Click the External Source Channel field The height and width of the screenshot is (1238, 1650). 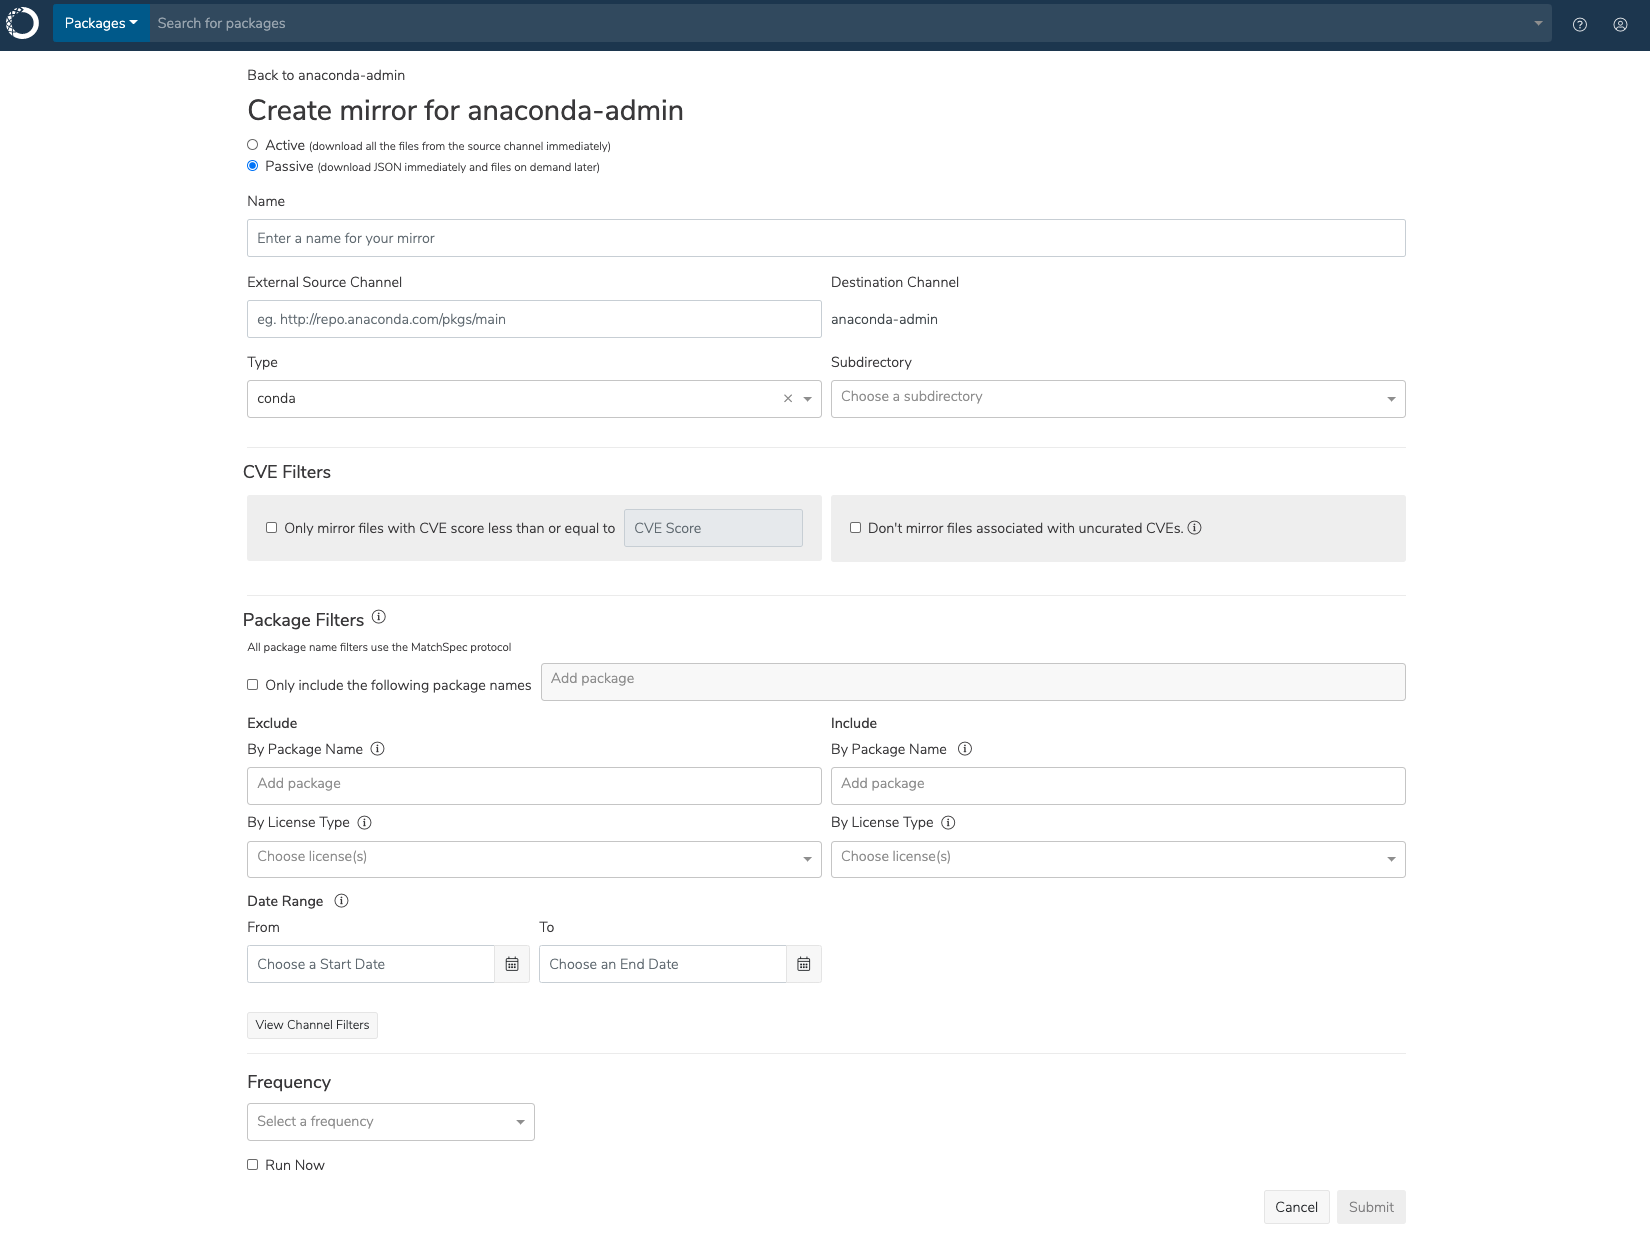[534, 319]
